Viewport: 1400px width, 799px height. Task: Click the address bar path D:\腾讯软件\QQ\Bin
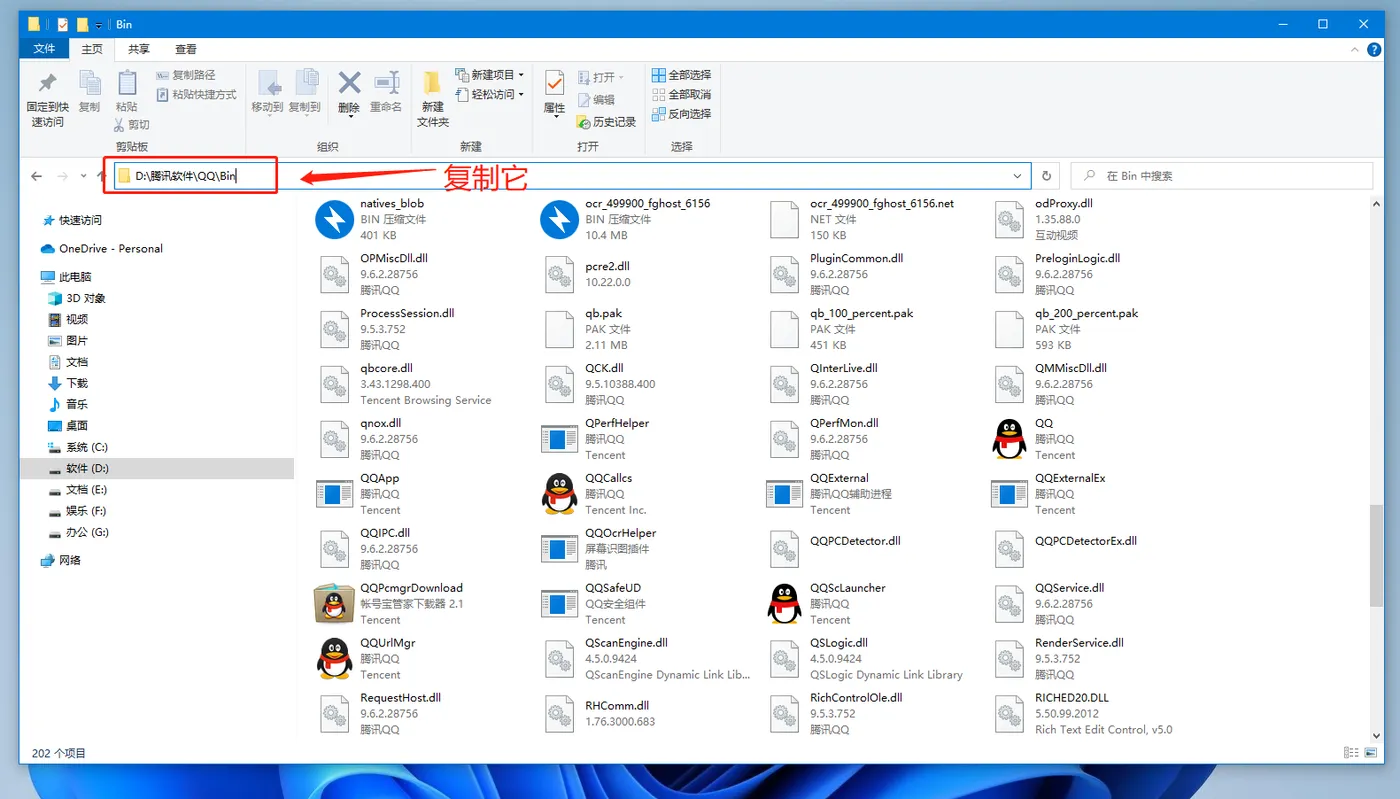coord(186,176)
